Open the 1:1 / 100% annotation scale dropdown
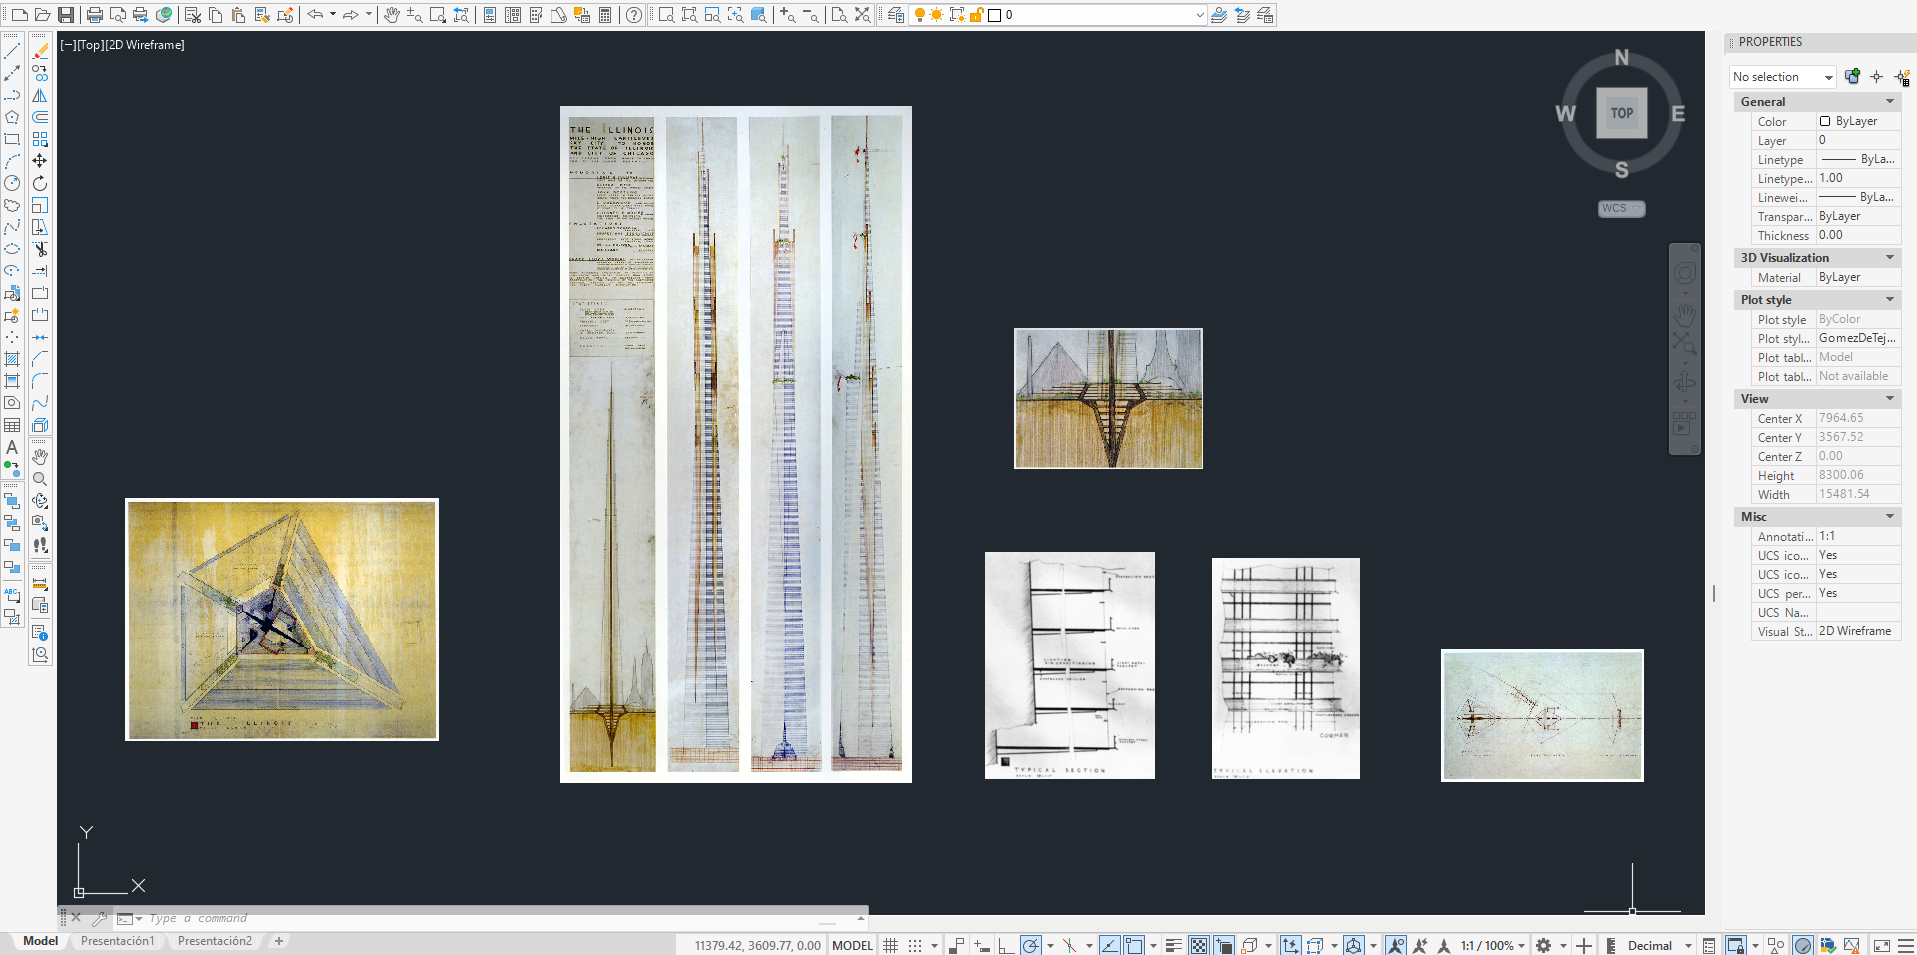 1493,945
